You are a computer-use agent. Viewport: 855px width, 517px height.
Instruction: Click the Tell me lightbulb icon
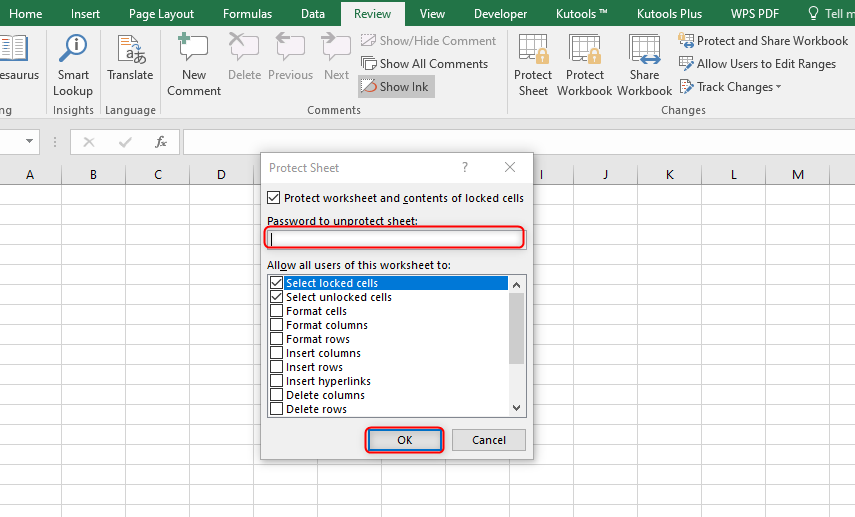(813, 13)
